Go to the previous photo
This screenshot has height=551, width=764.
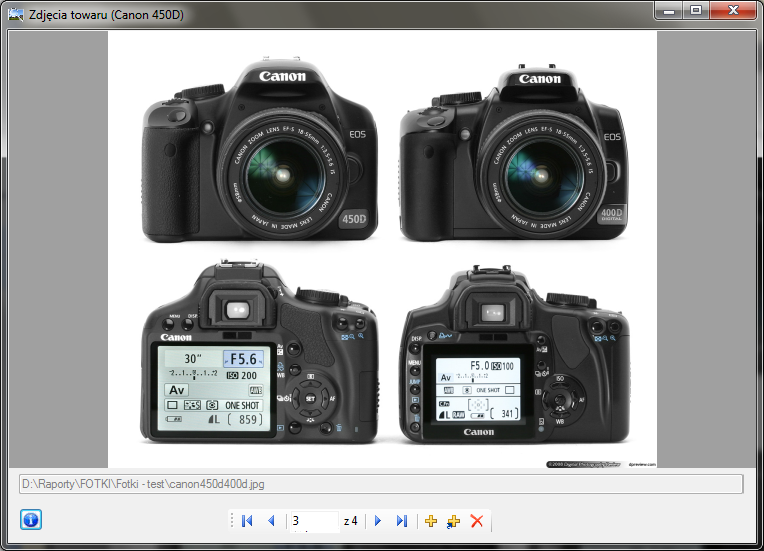coord(271,521)
